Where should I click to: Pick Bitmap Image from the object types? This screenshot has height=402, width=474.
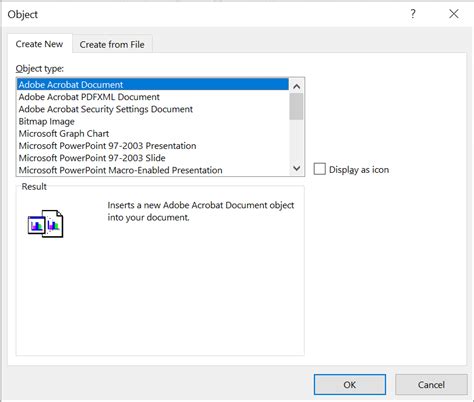coord(153,122)
